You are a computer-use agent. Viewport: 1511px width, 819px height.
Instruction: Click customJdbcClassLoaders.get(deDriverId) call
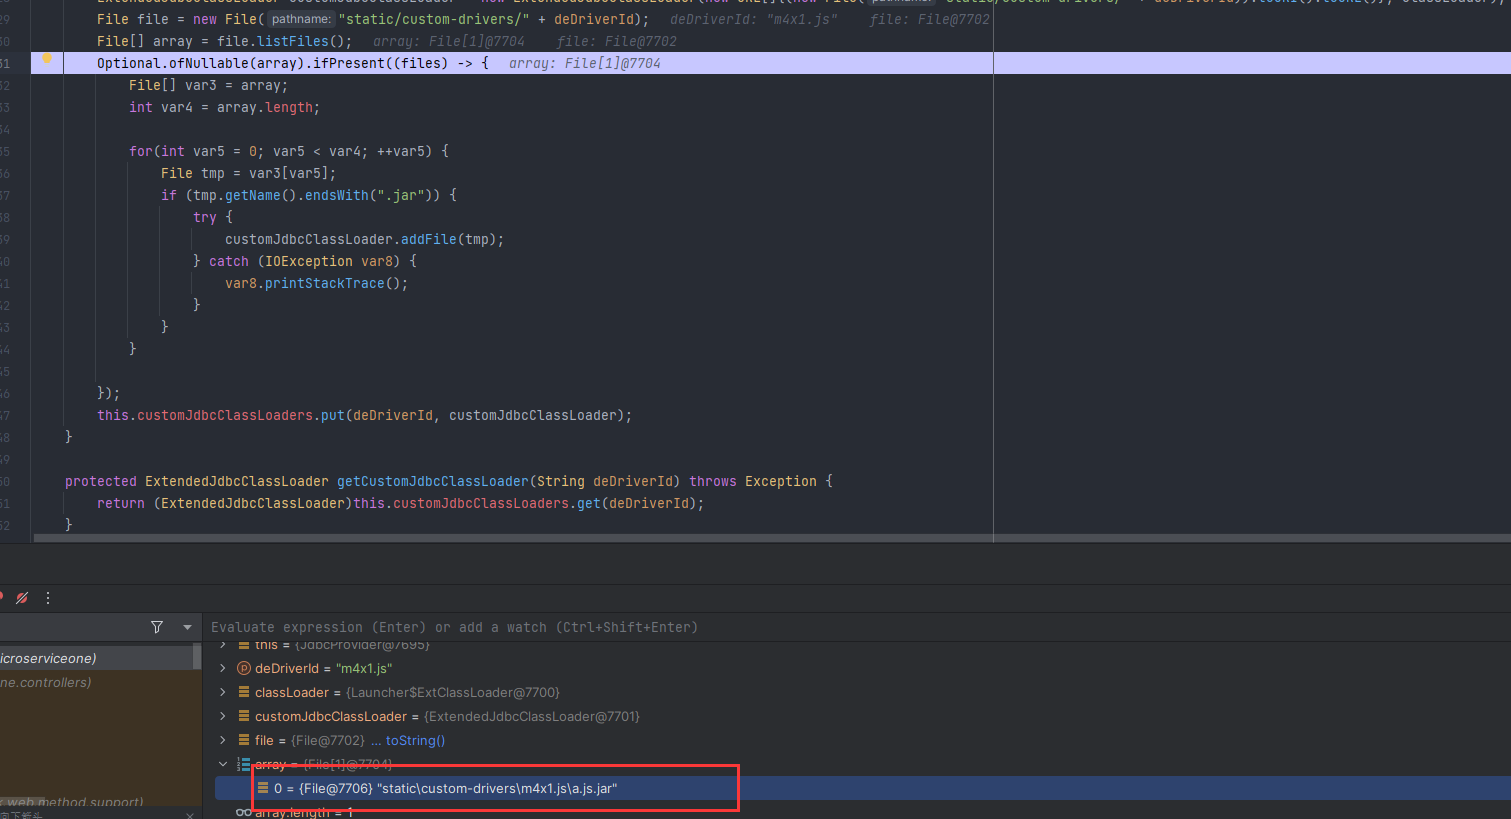click(544, 503)
